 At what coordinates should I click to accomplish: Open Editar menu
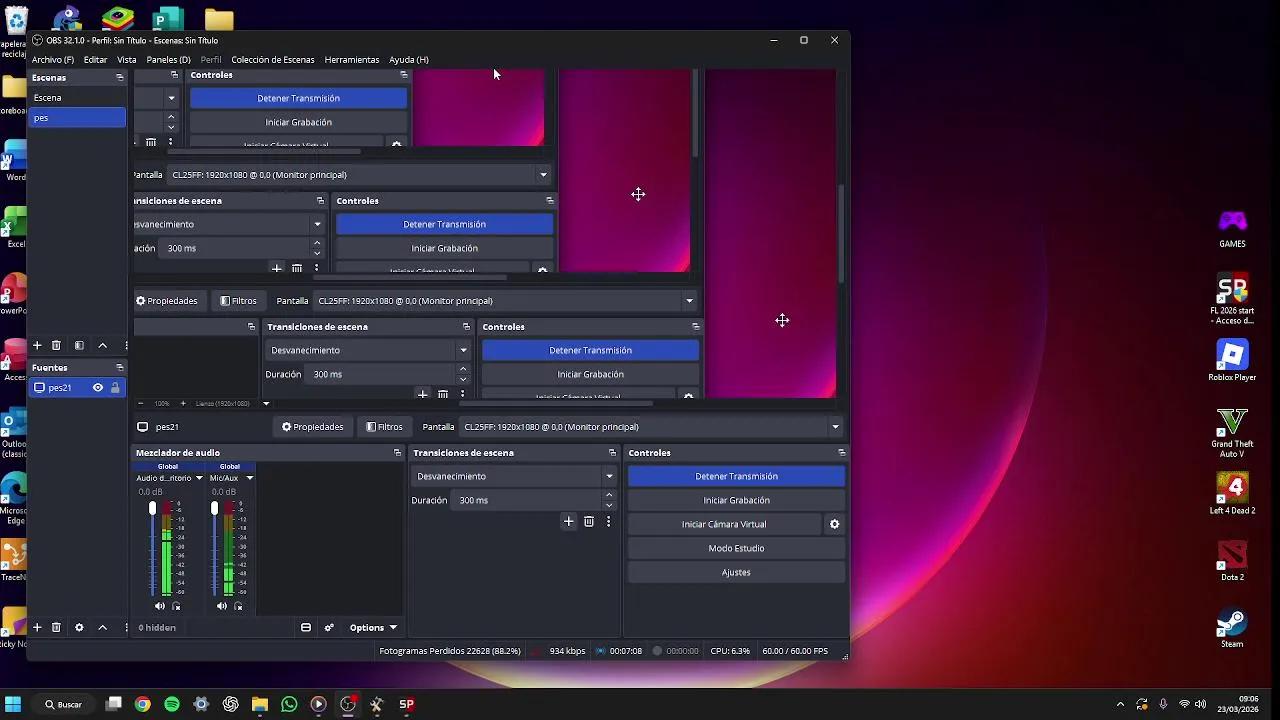point(95,59)
